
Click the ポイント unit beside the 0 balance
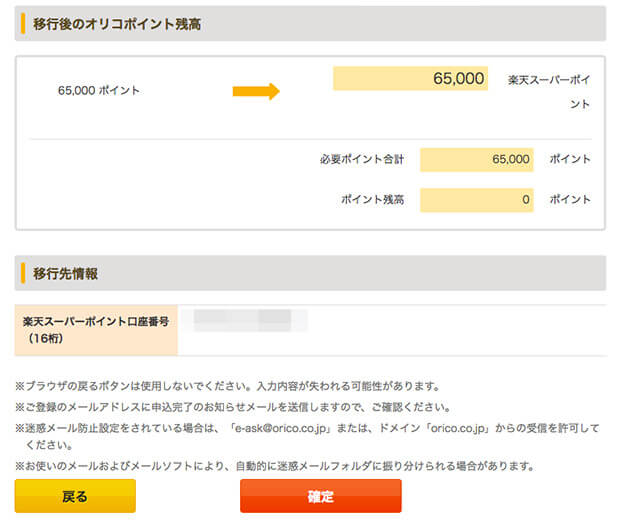click(570, 200)
